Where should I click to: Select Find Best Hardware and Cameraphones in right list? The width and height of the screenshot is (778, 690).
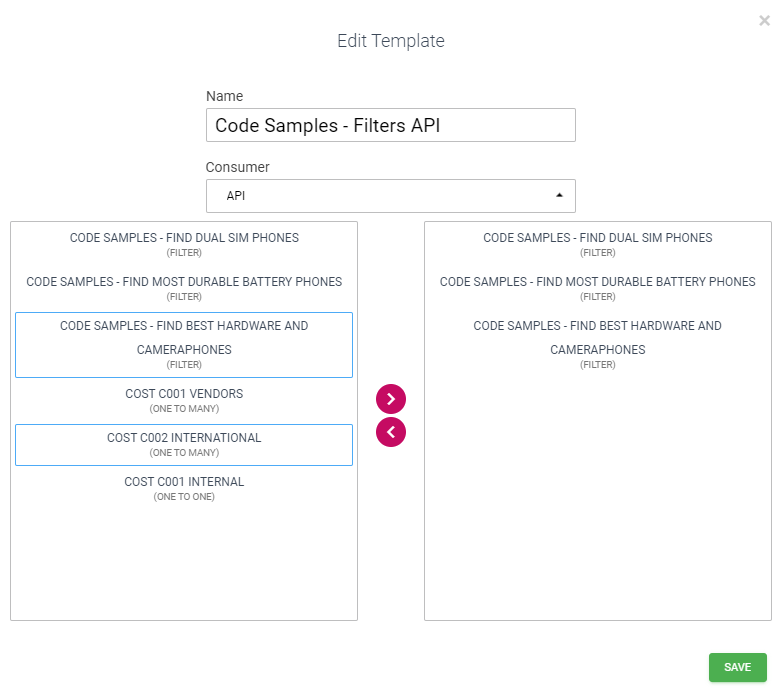tap(597, 345)
